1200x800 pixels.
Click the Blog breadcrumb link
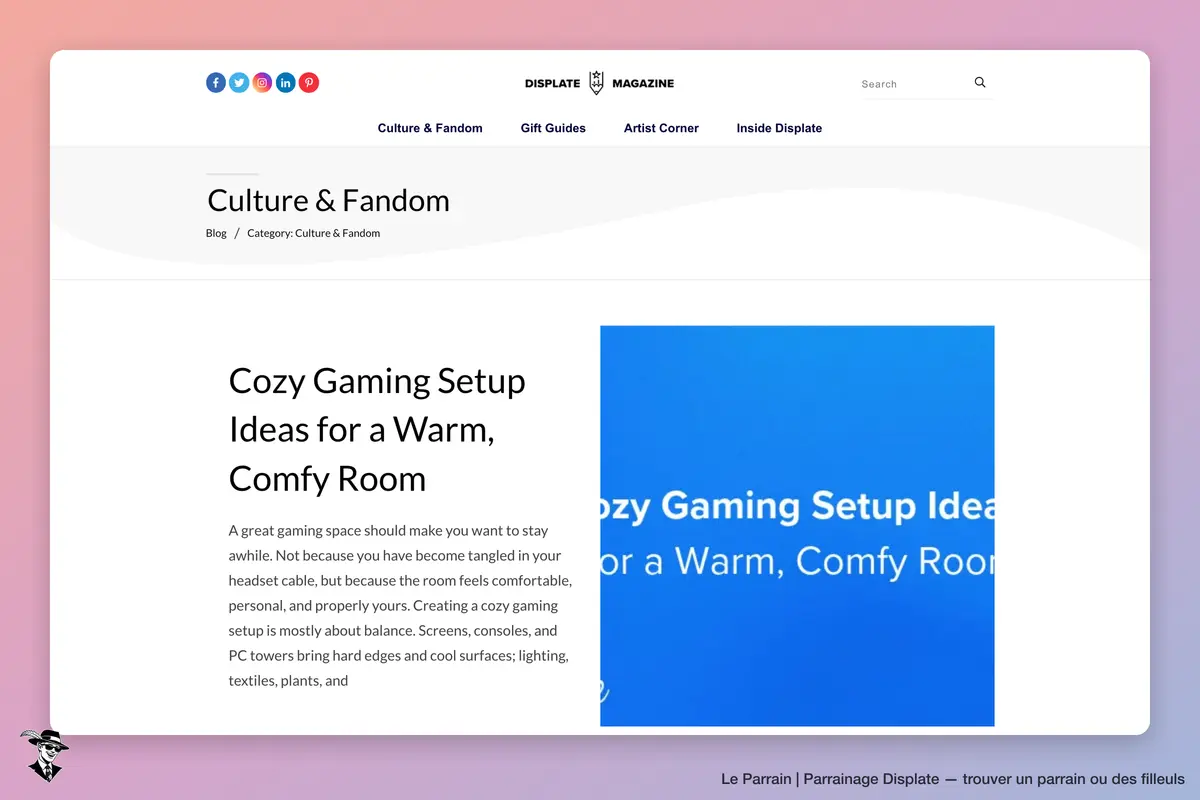tap(216, 233)
